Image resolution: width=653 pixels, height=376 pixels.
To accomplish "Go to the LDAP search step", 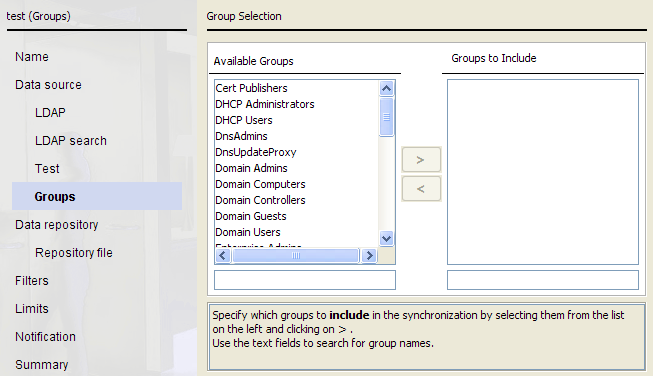I will pos(71,141).
